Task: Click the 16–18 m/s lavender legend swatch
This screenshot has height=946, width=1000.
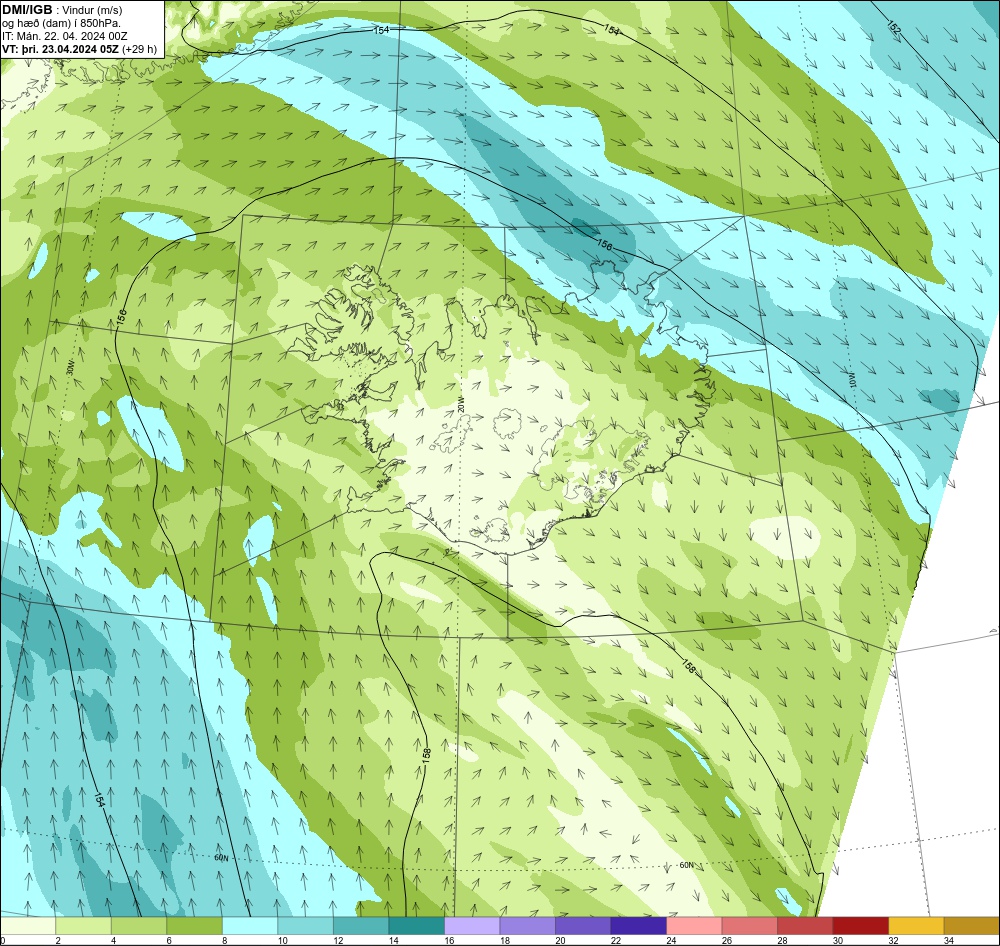Action: [472, 926]
